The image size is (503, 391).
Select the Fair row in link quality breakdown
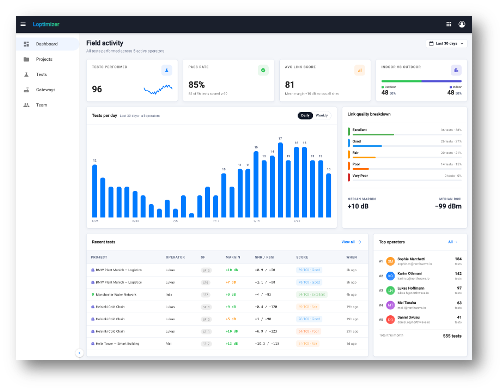pyautogui.click(x=405, y=154)
